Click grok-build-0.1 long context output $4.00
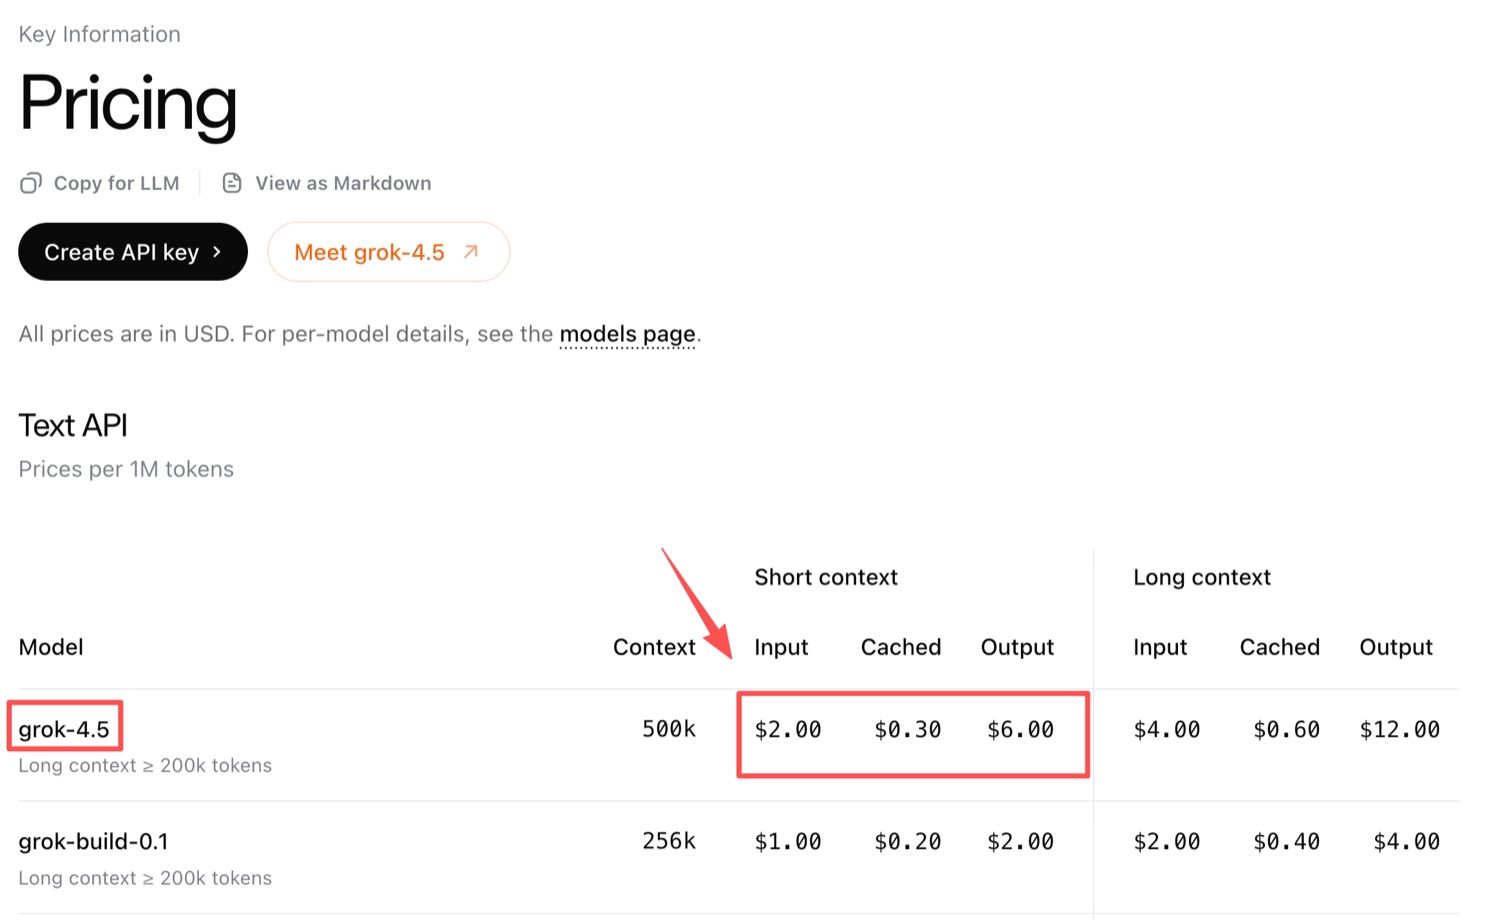This screenshot has height=920, width=1500. tap(1407, 842)
